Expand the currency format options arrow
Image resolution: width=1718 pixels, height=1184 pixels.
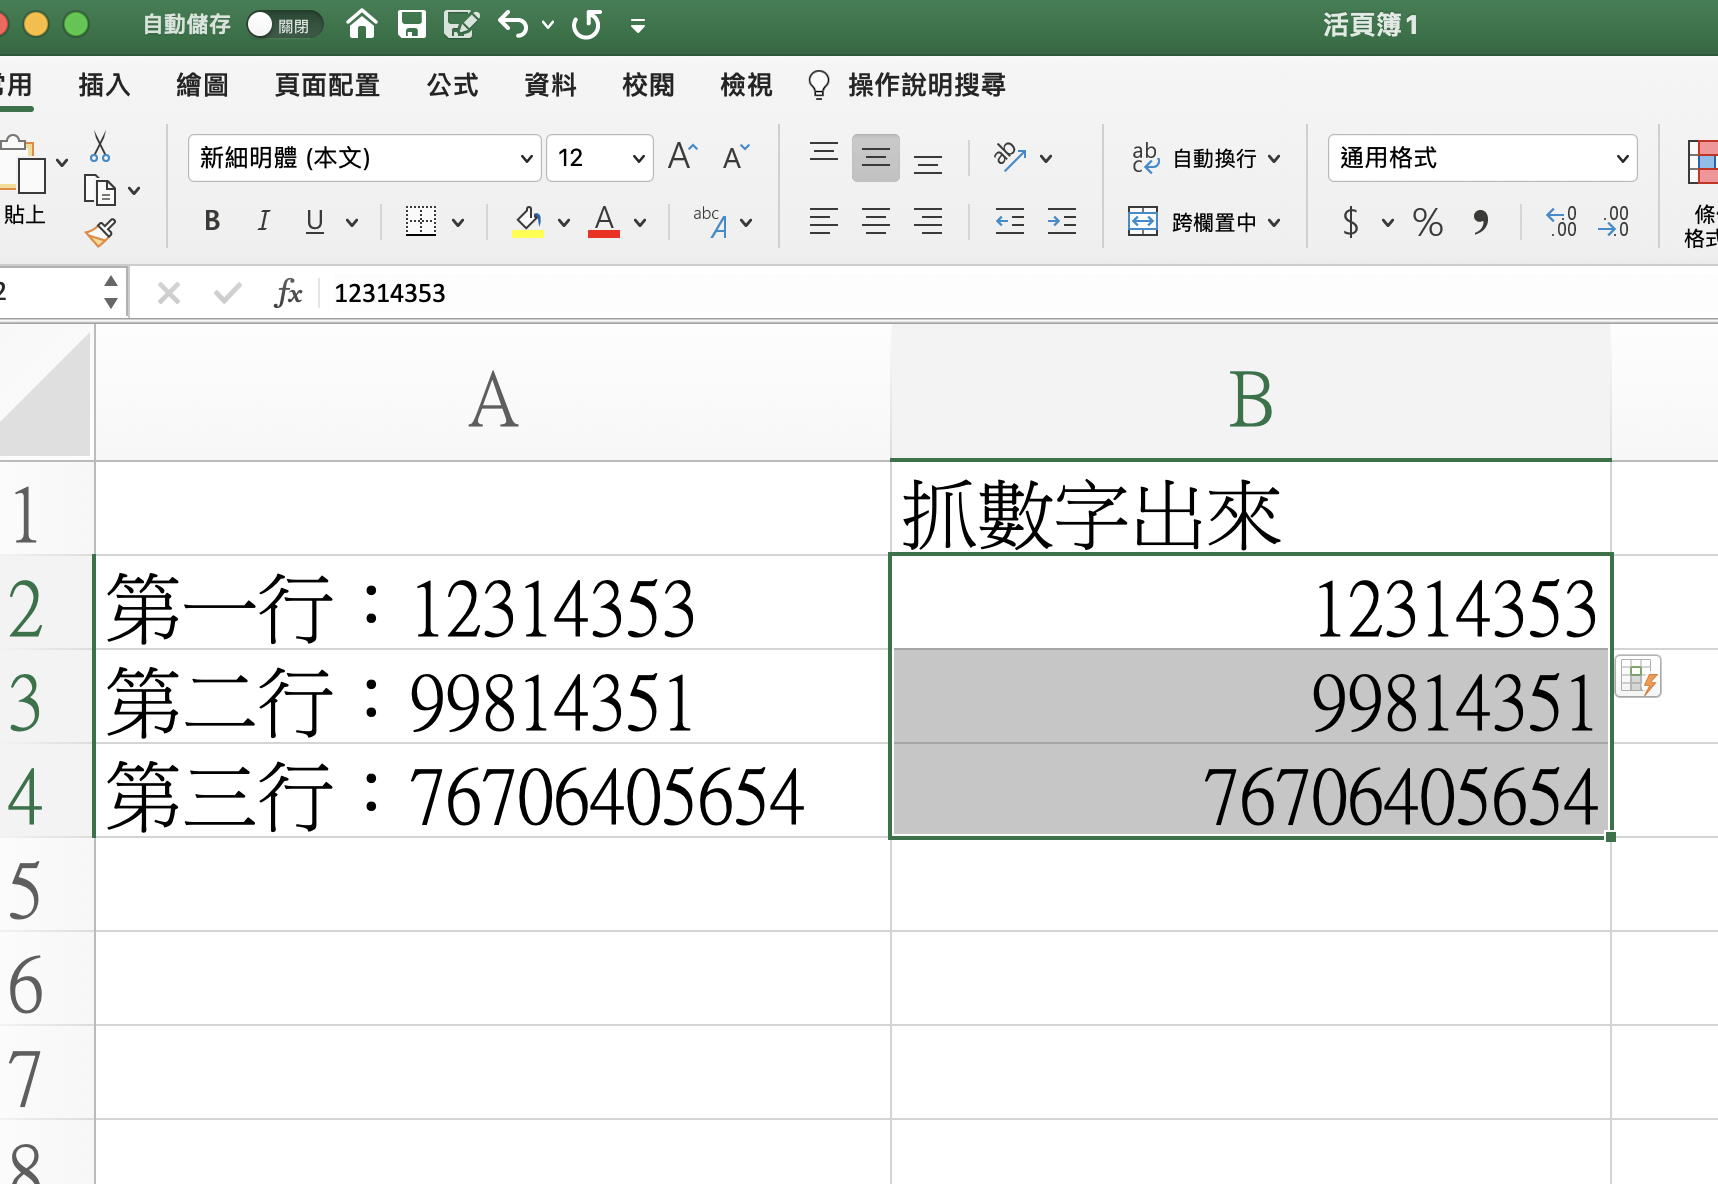tap(1388, 222)
